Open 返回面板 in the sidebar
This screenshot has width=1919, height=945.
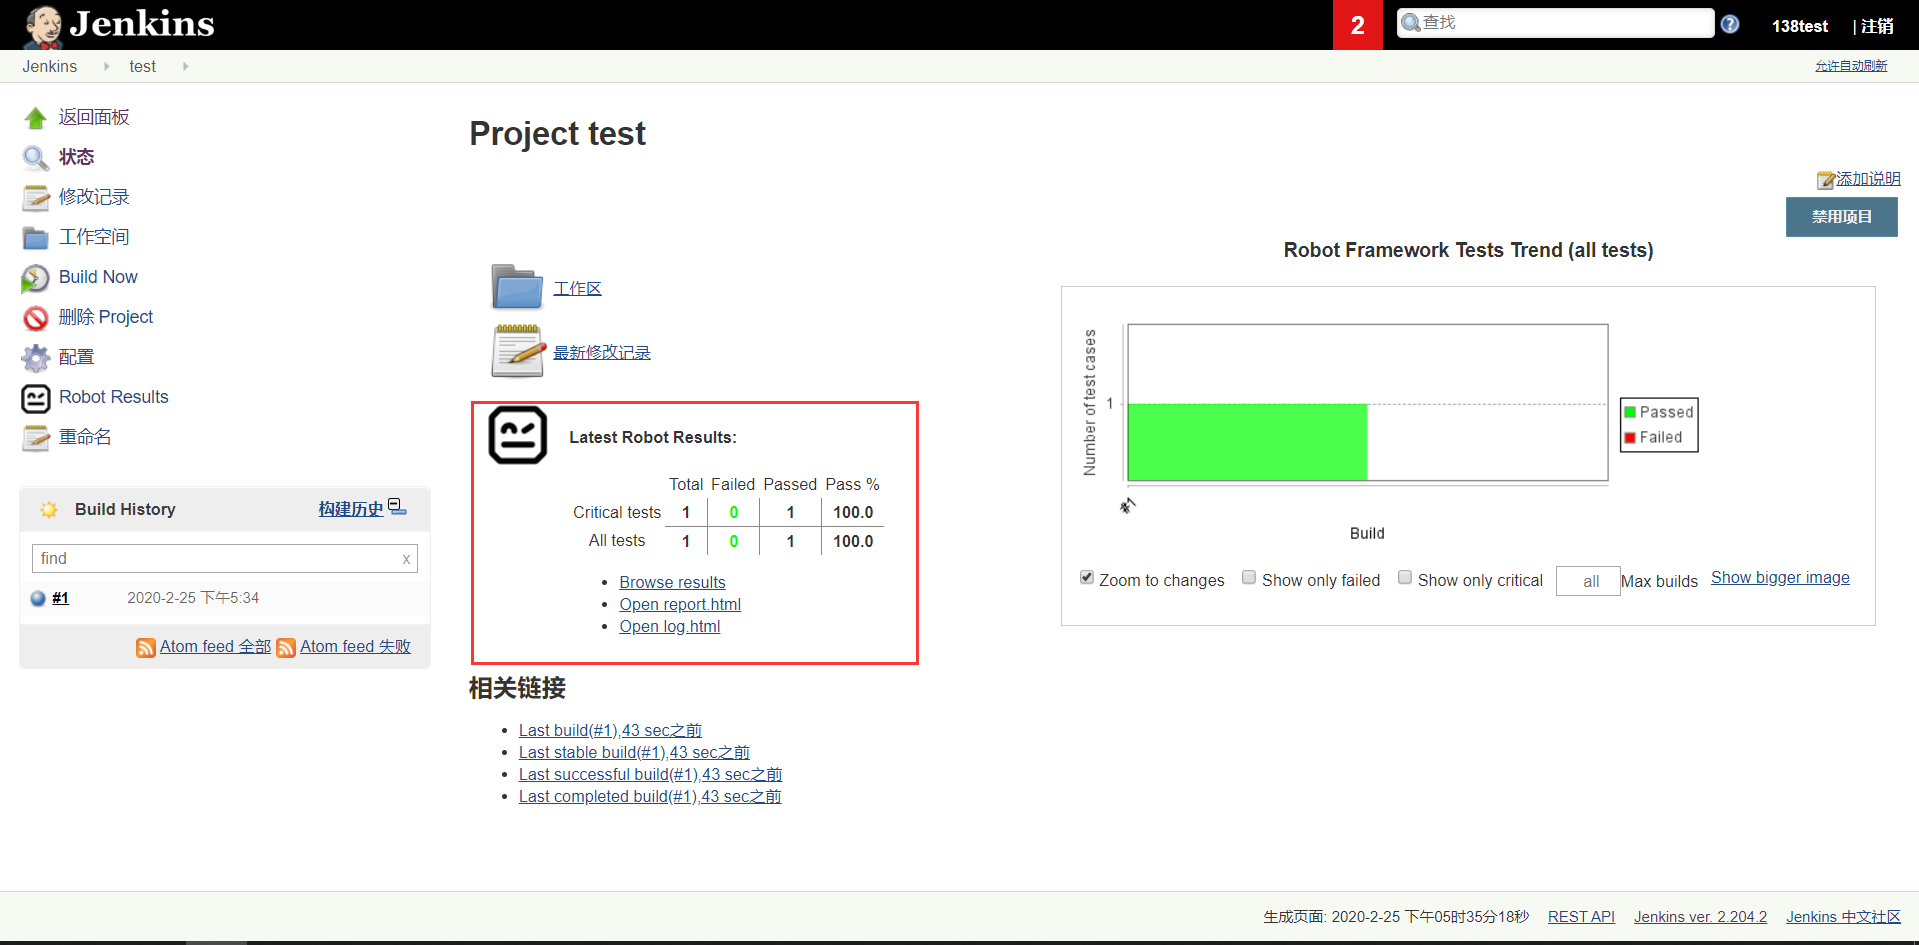pyautogui.click(x=94, y=117)
